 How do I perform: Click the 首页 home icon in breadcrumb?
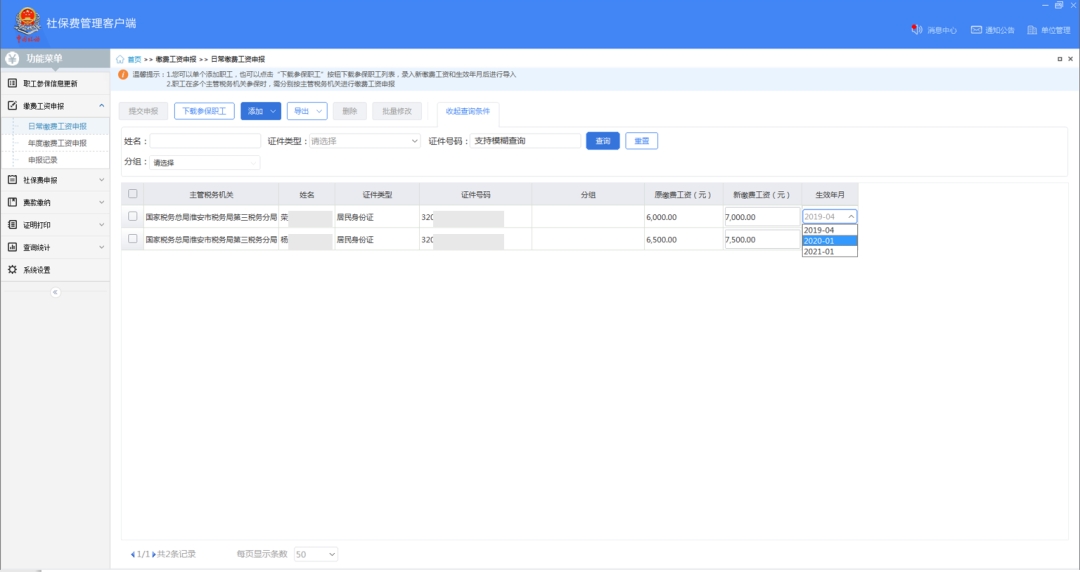coord(121,60)
